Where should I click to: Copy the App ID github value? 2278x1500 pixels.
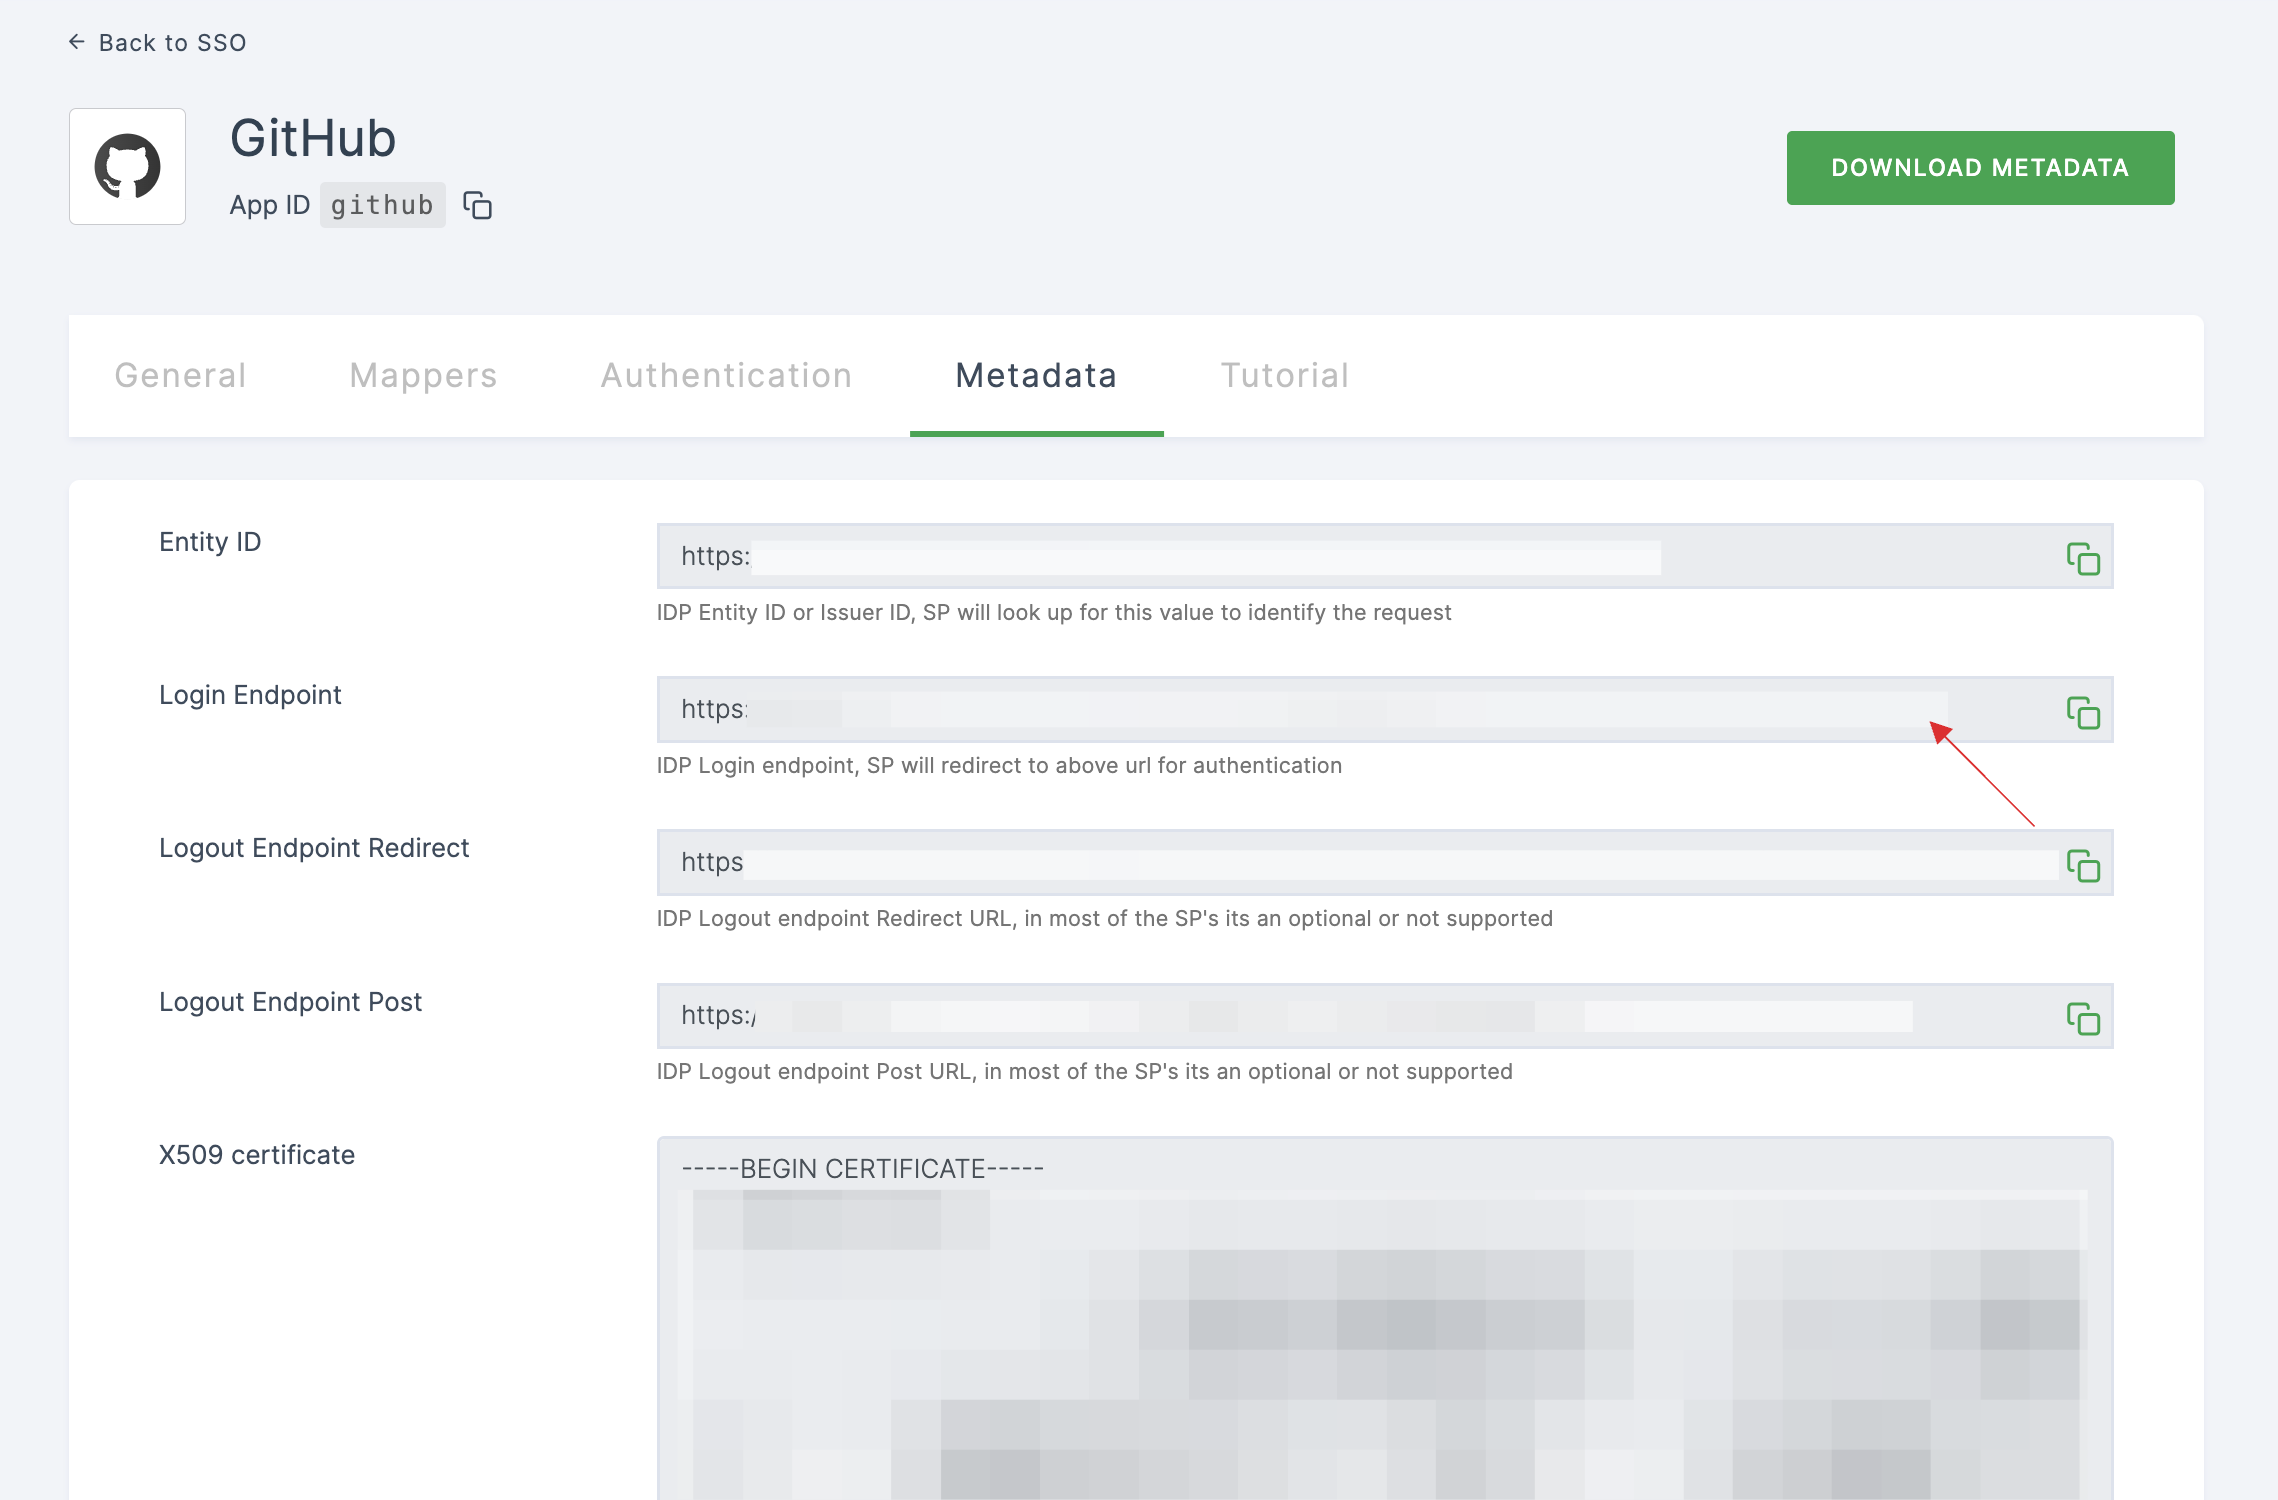tap(477, 205)
